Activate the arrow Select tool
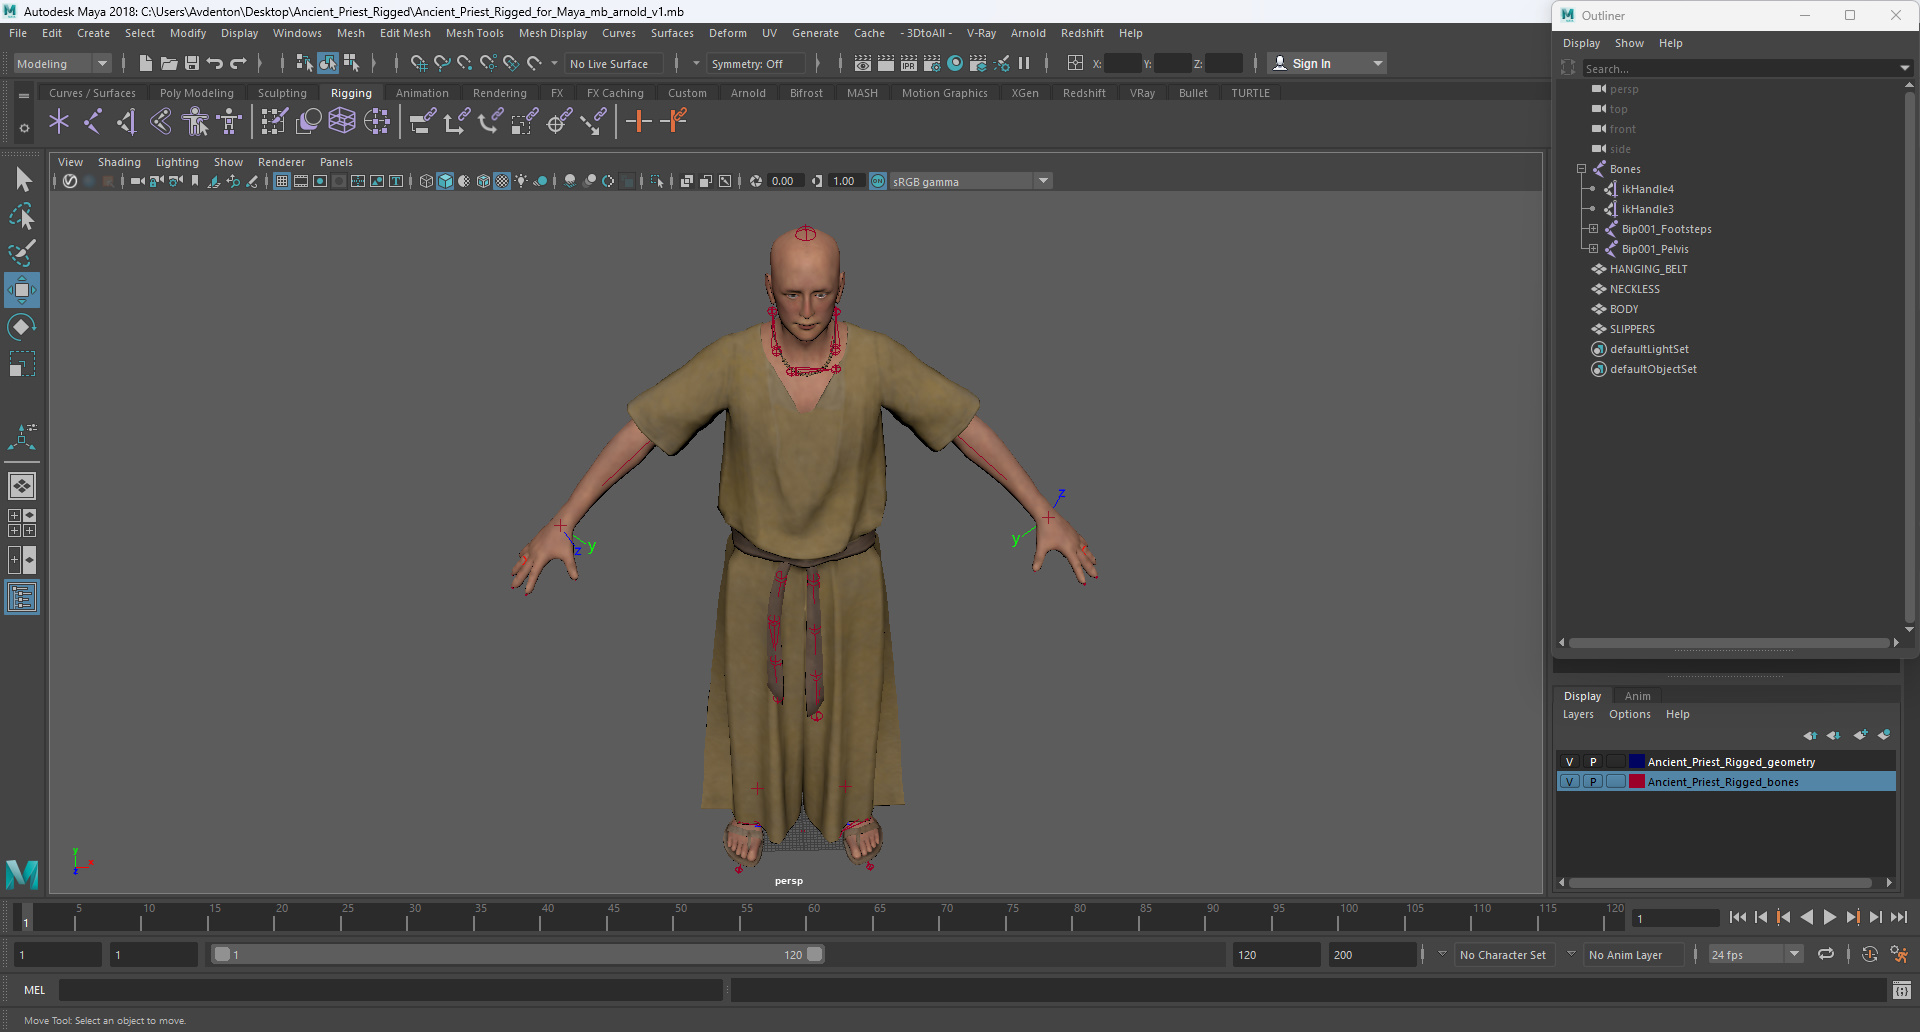This screenshot has height=1032, width=1920. click(x=22, y=180)
